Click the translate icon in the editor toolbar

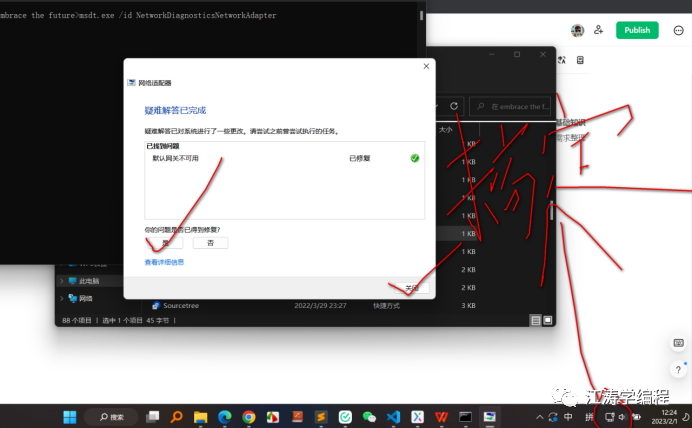pos(561,60)
